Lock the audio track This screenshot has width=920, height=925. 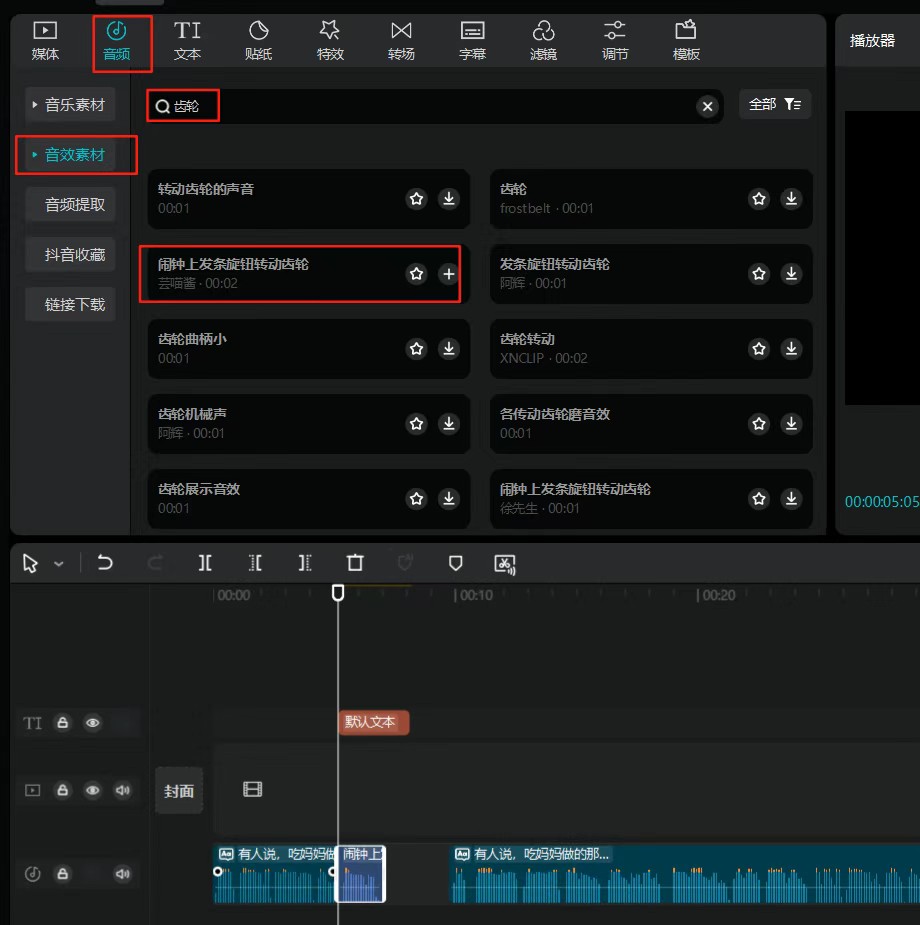click(63, 874)
